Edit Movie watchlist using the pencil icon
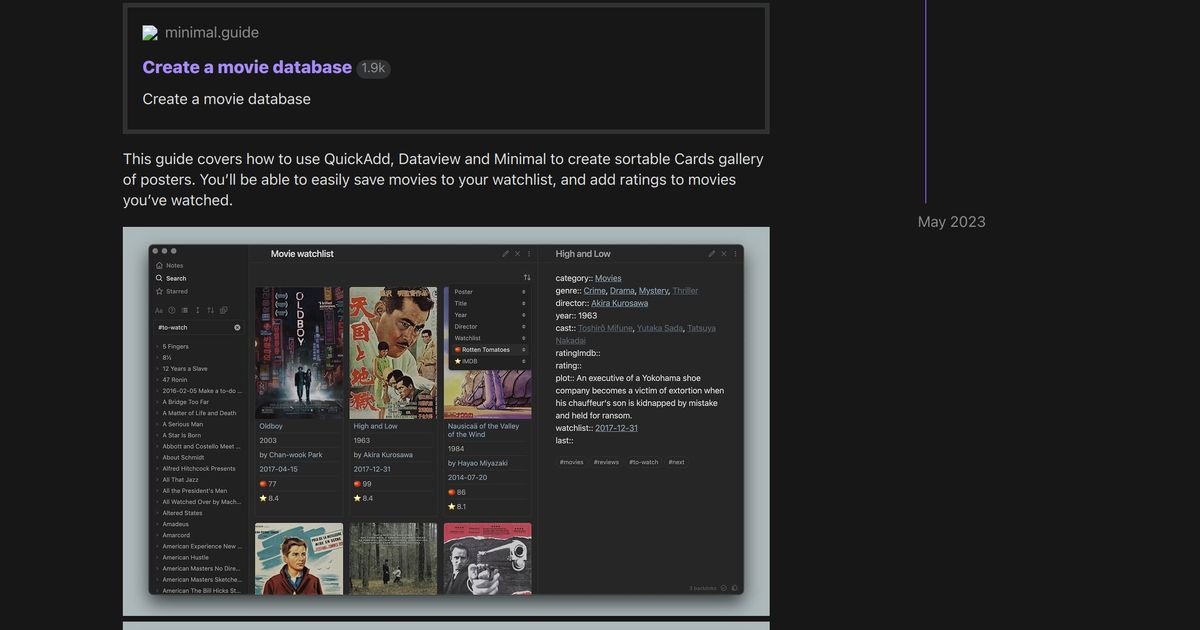 coord(505,254)
